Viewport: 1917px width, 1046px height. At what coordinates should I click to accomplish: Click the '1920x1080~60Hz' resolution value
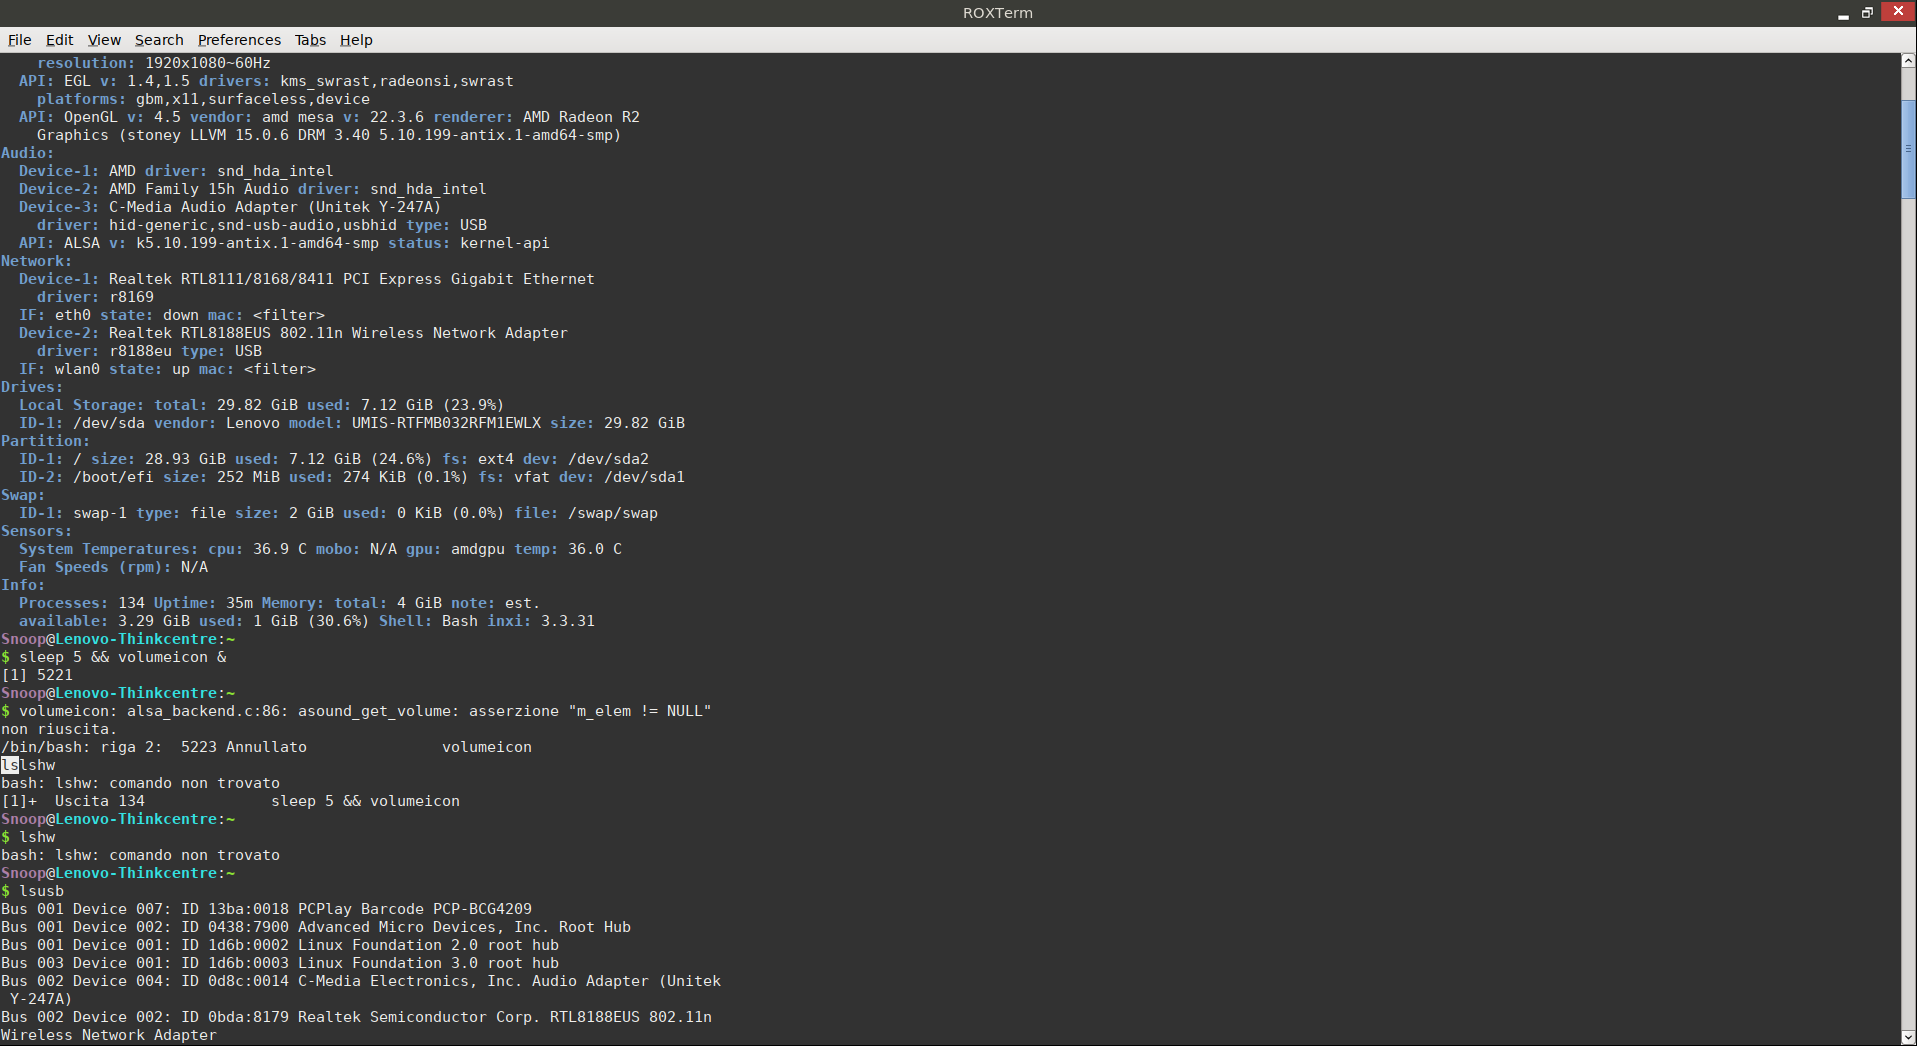tap(208, 63)
